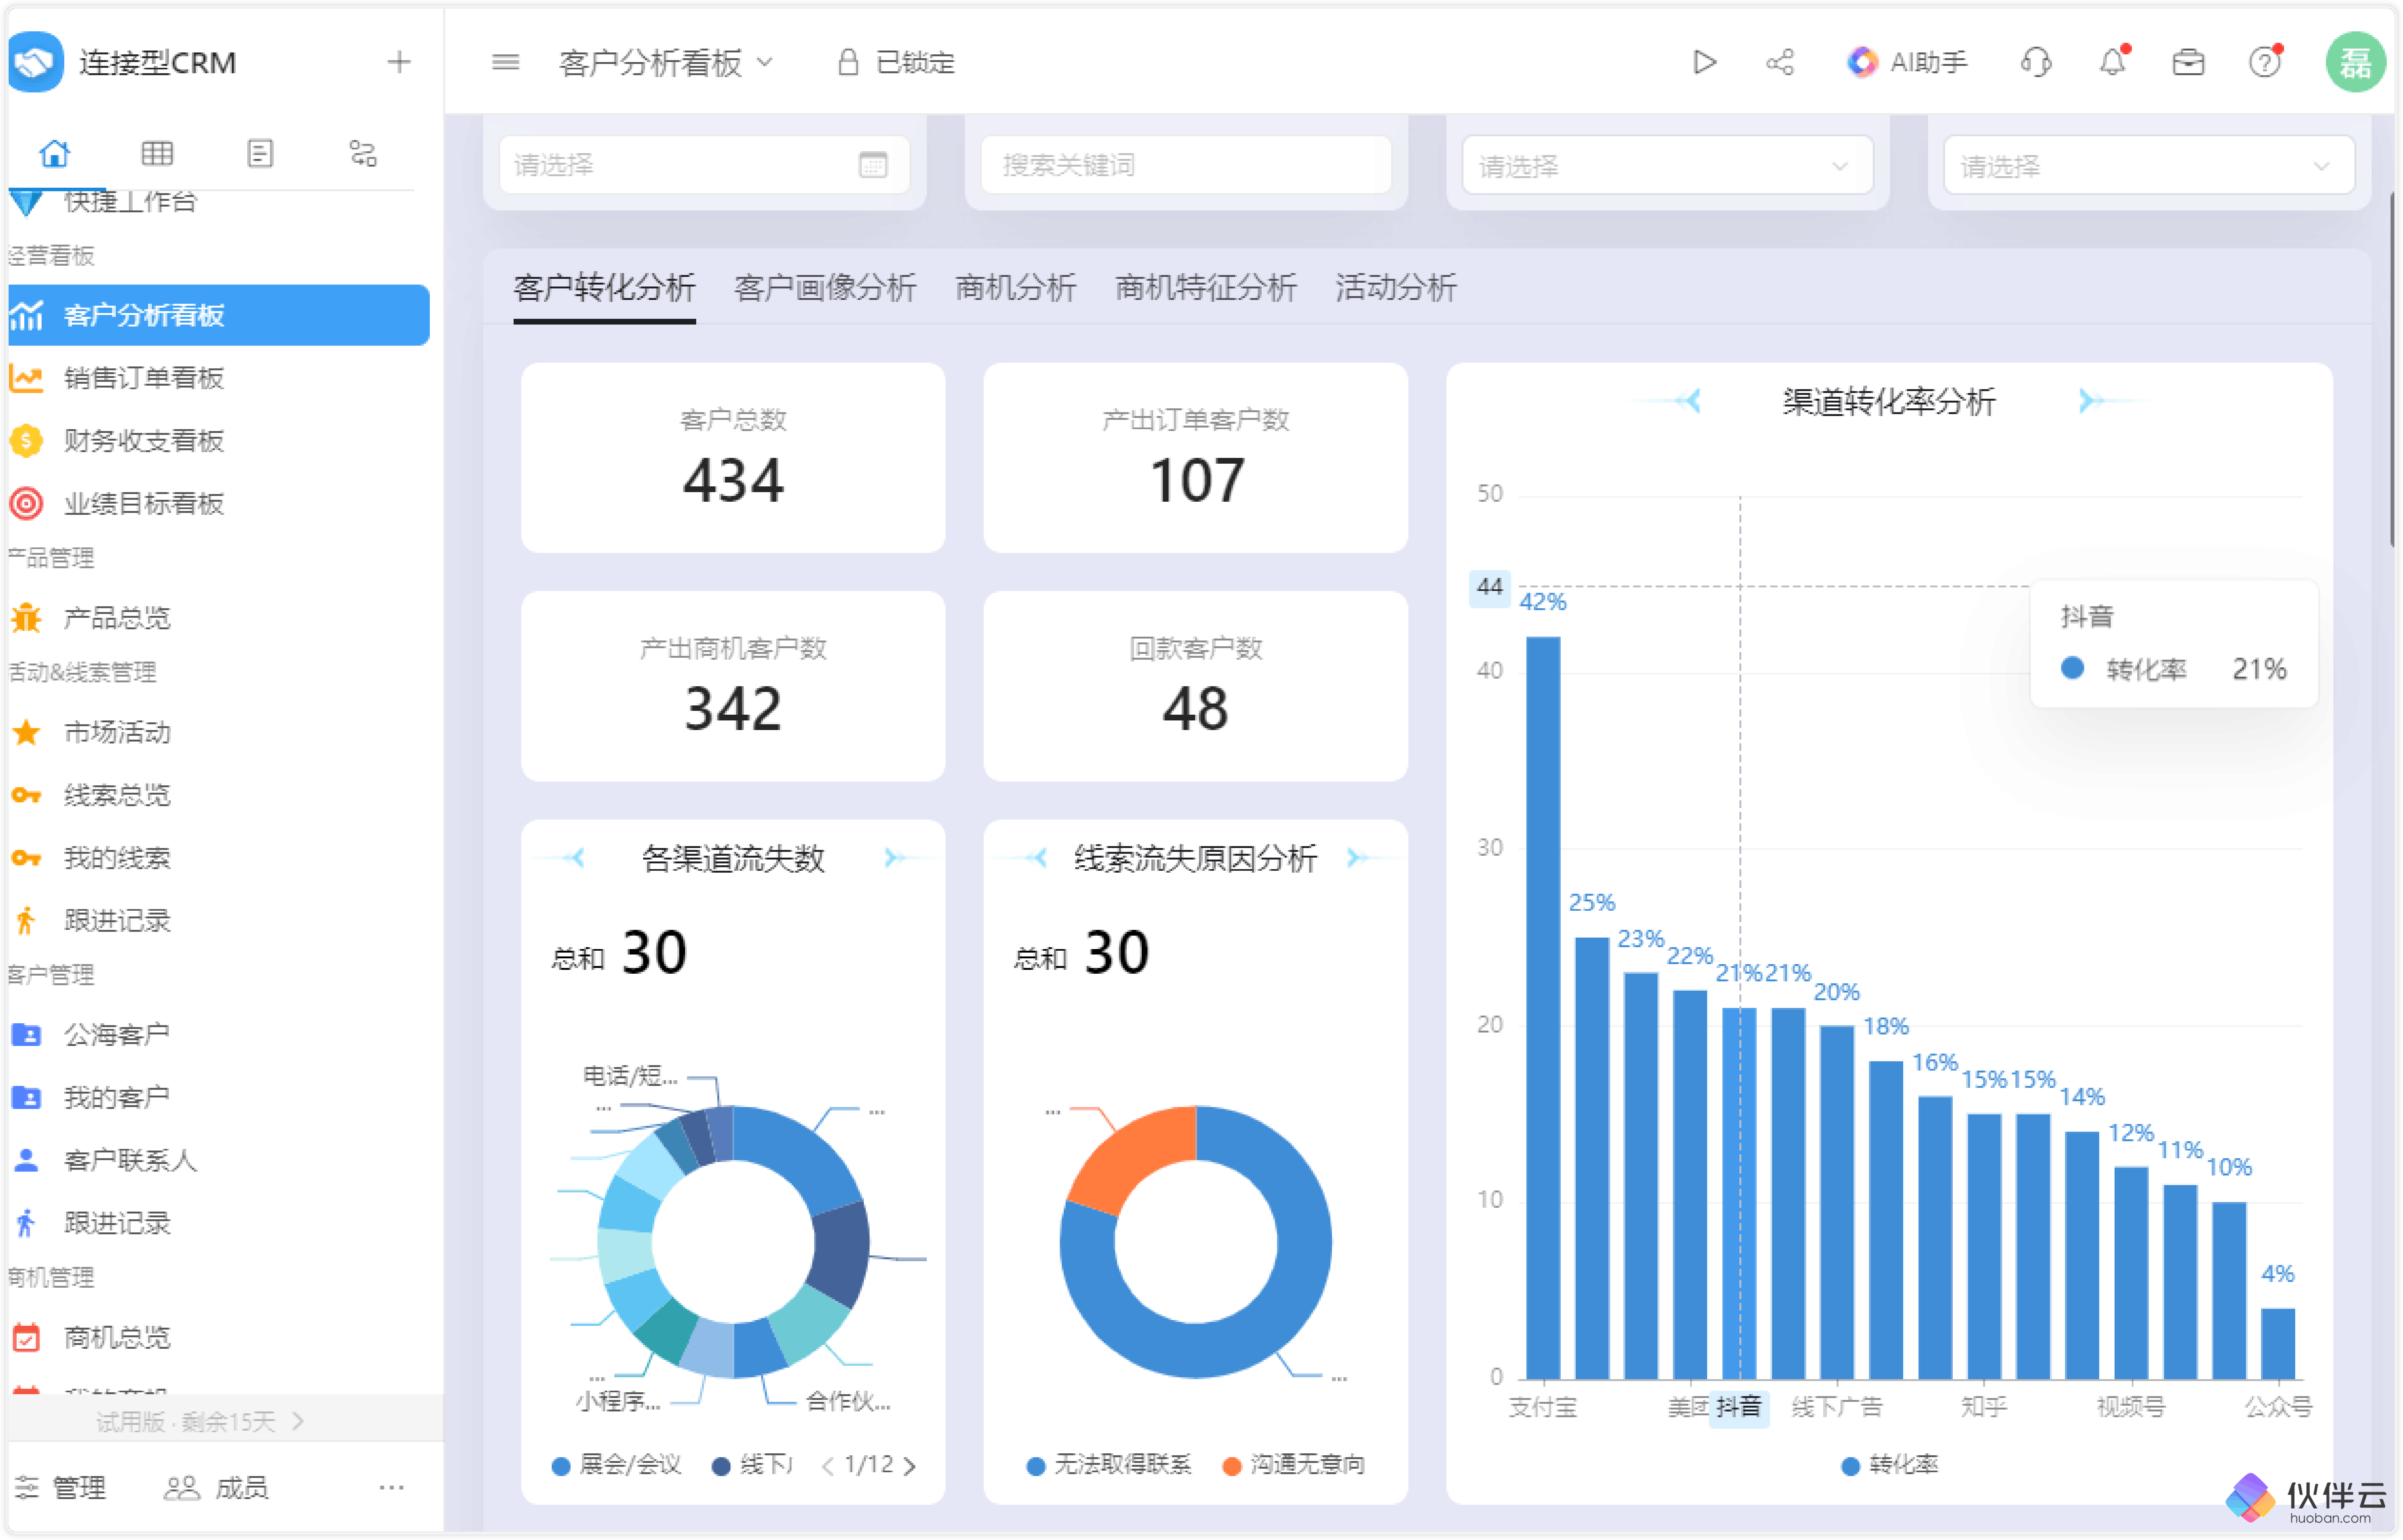Viewport: 2403px width, 1540px height.
Task: Toggle 转化率 legend in bar chart
Action: (x=1890, y=1465)
